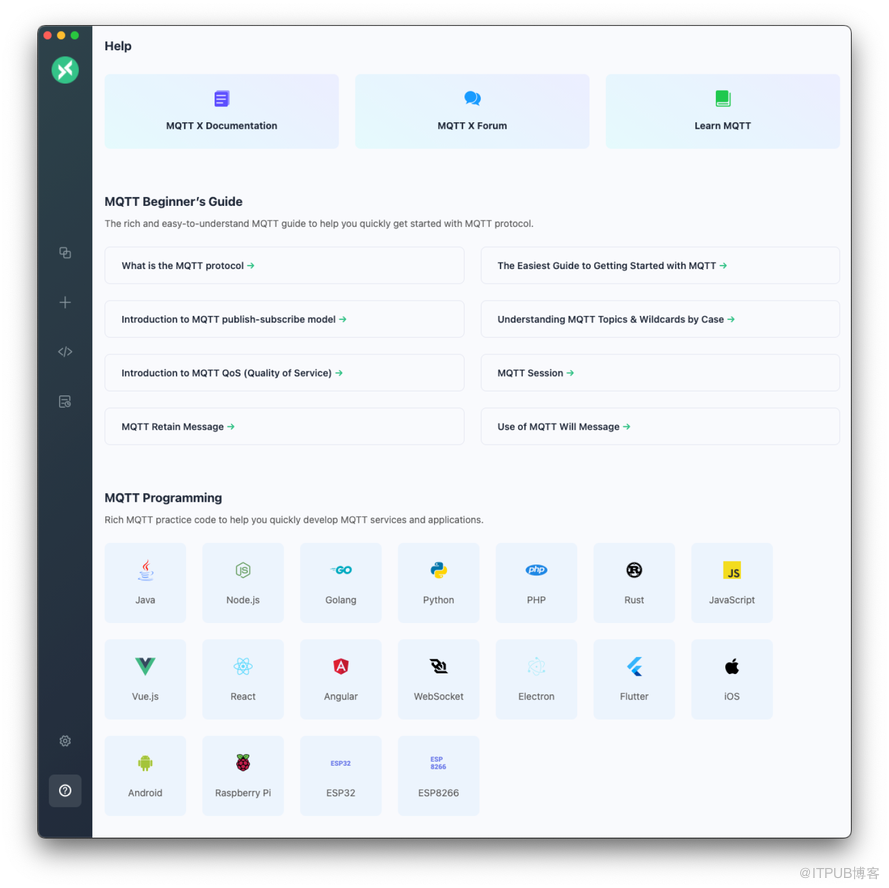Select the Python programming tile
The height and width of the screenshot is (888, 889).
point(438,583)
